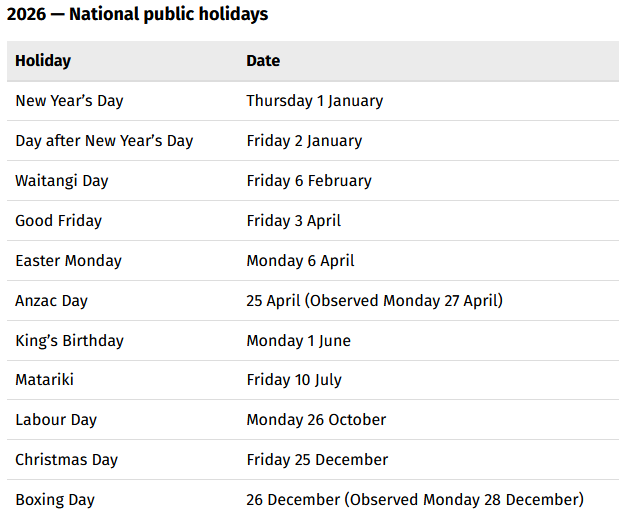This screenshot has width=619, height=523.
Task: Click the 2026 National public holidays heading
Action: [x=137, y=15]
